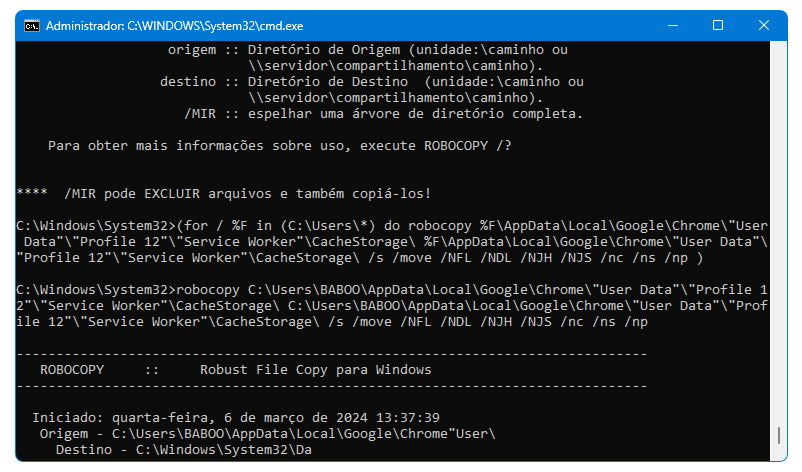The width and height of the screenshot is (802, 472).
Task: Click the 'Origem - C:\Users\BABOO' output line
Action: (268, 434)
